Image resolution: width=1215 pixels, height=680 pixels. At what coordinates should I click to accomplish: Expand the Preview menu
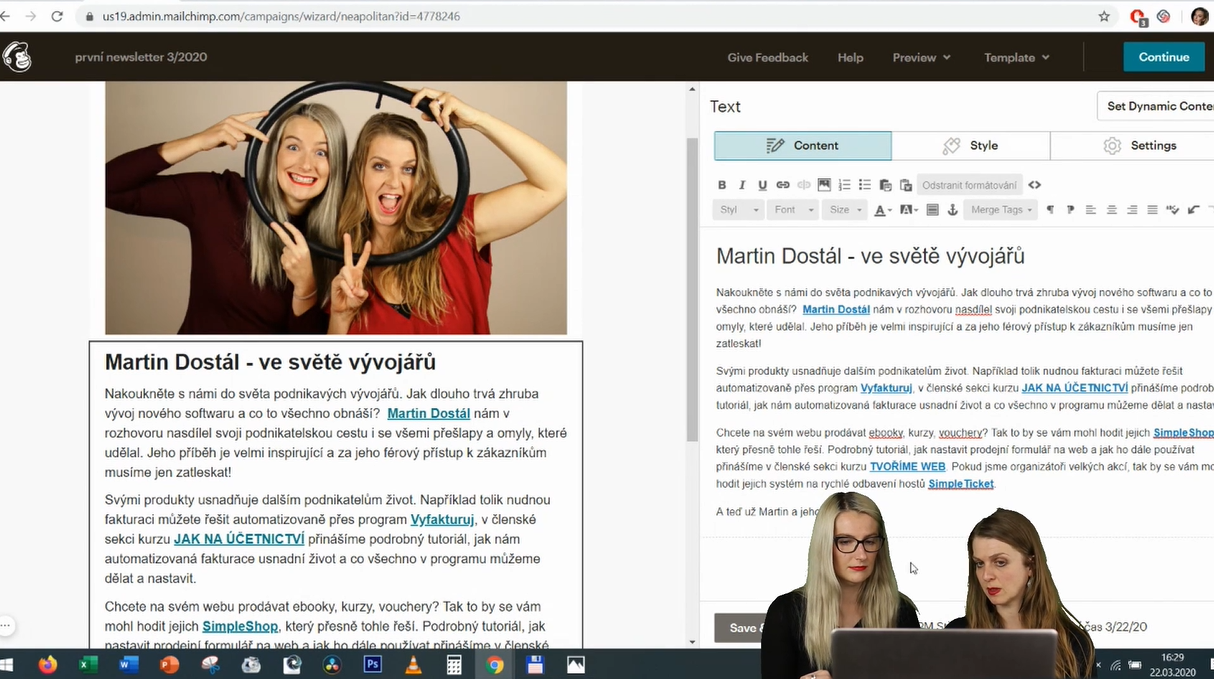point(921,57)
